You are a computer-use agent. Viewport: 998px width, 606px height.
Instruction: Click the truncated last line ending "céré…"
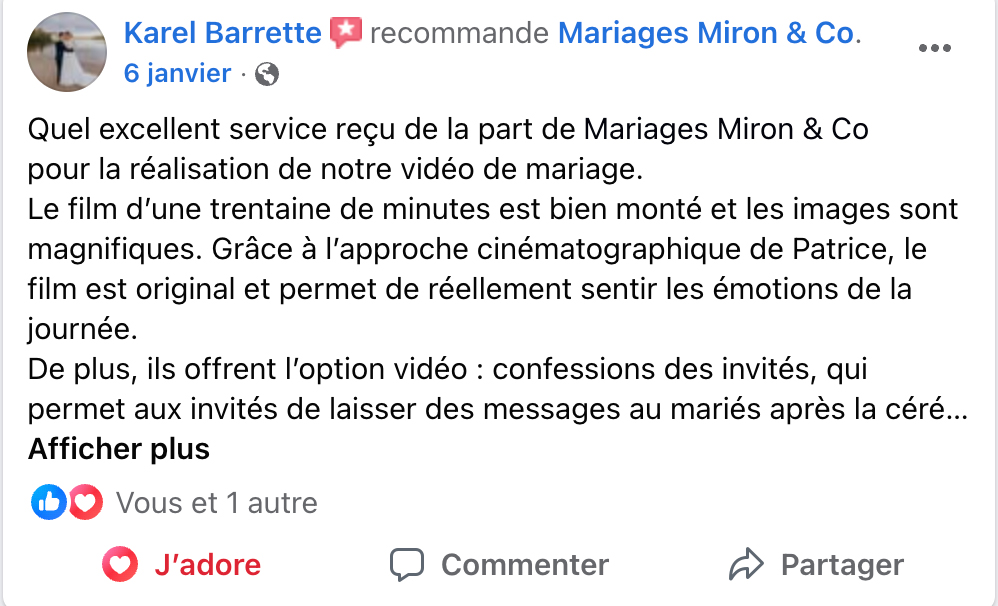(x=497, y=410)
